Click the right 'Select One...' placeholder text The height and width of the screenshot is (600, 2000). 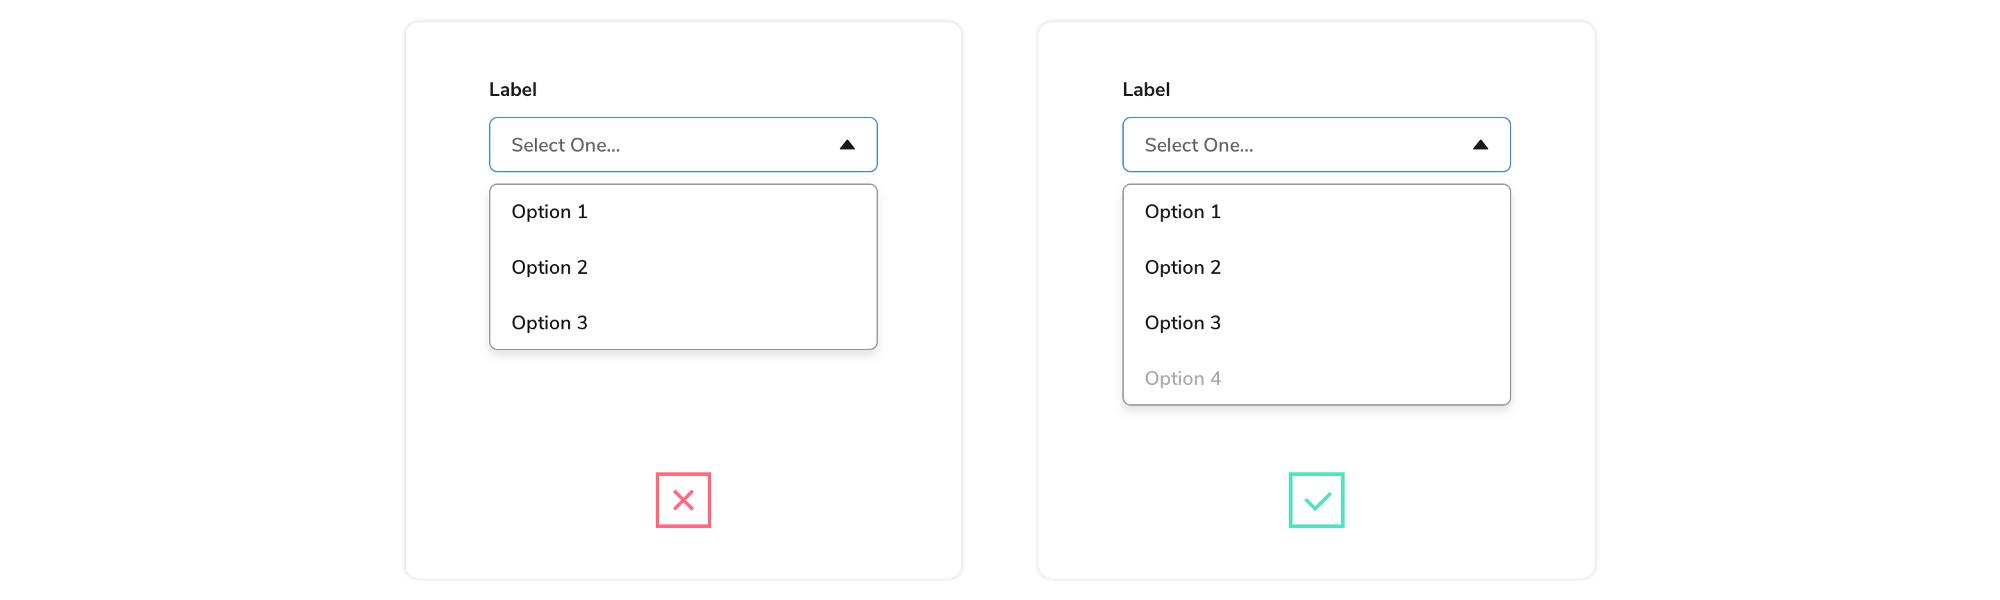(x=1198, y=145)
